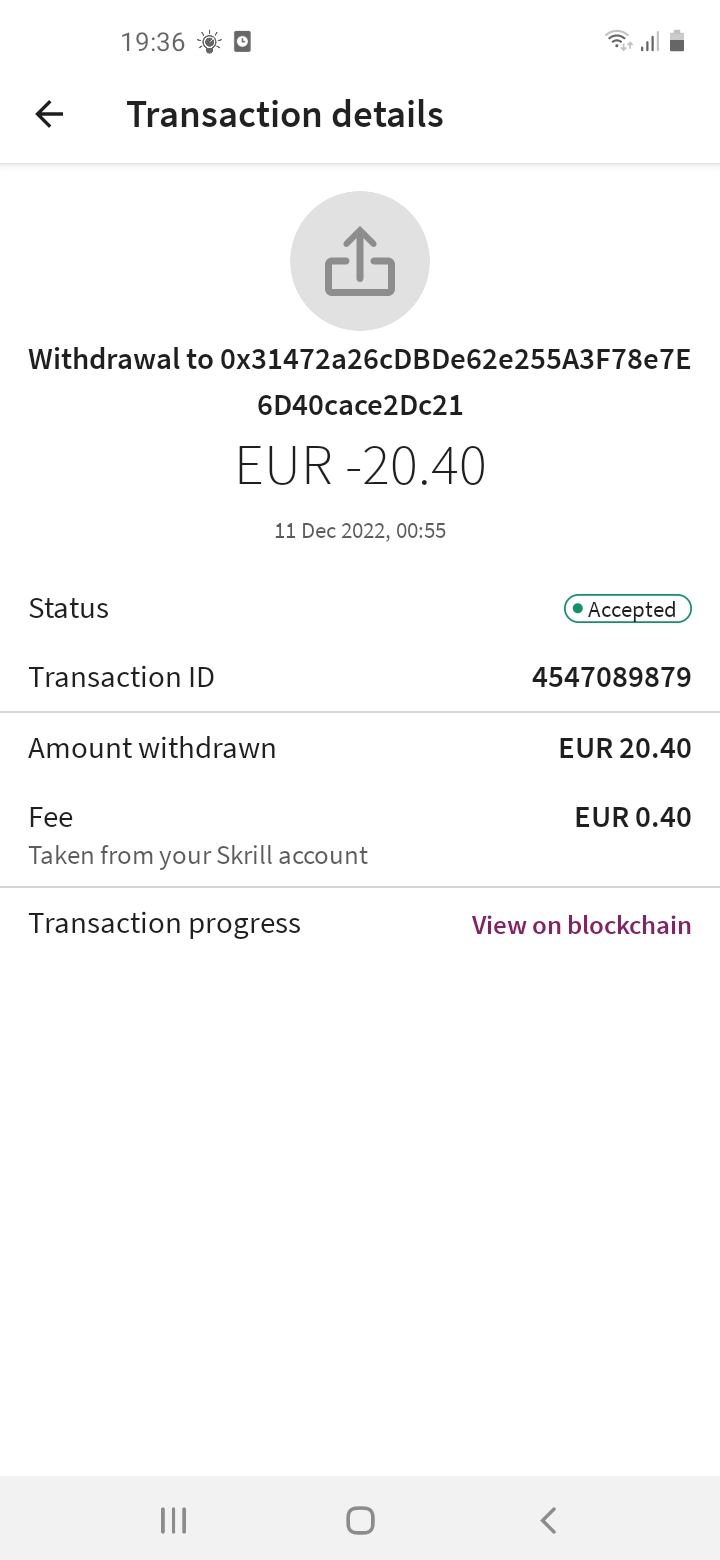This screenshot has height=1560, width=720.
Task: Tap the mobile signal strength icon
Action: pyautogui.click(x=650, y=42)
